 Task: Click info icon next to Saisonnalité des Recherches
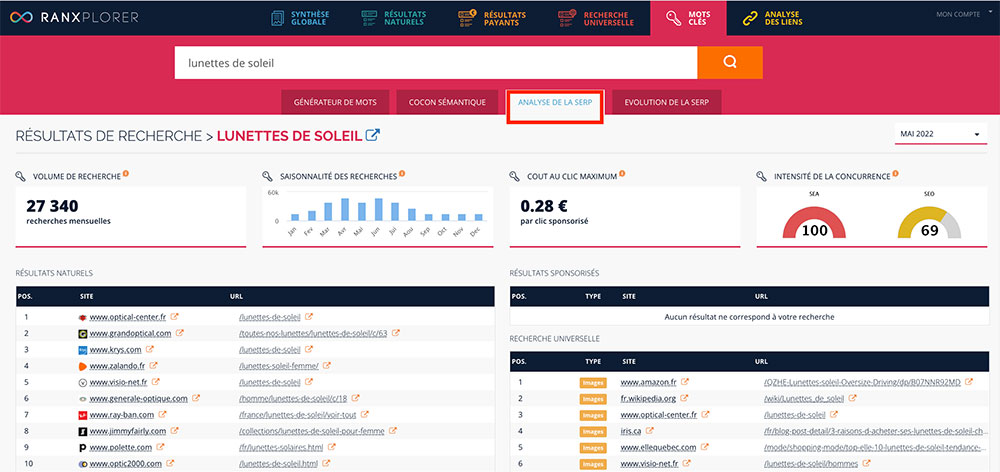[402, 173]
